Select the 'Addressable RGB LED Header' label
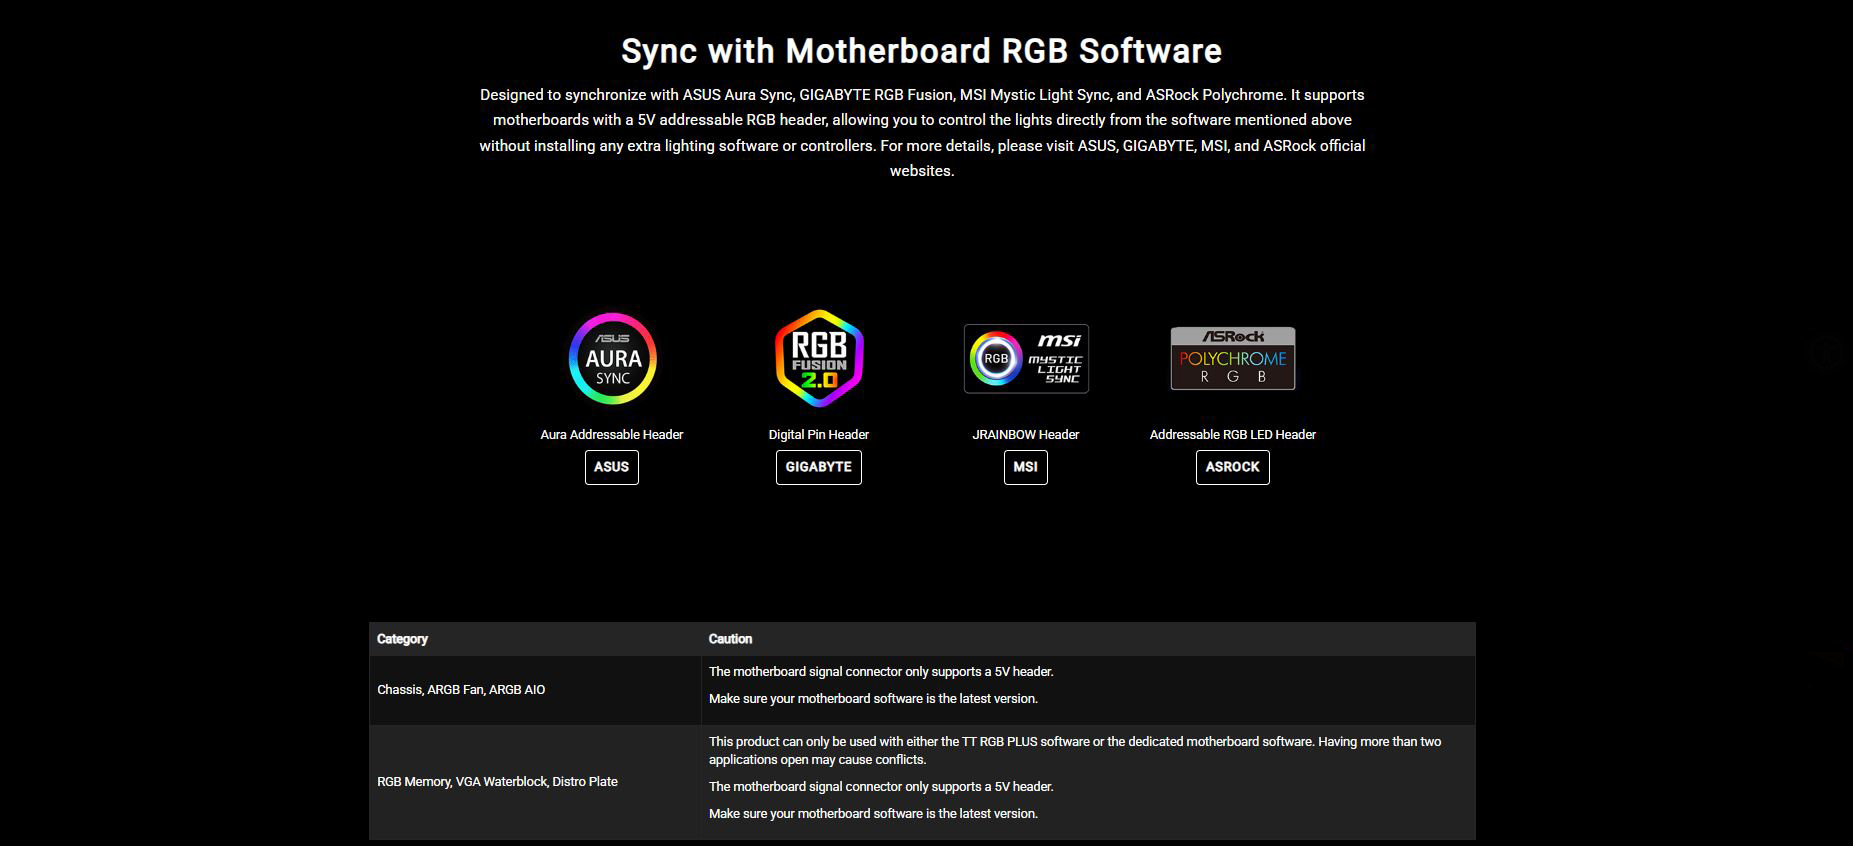Image resolution: width=1853 pixels, height=846 pixels. [x=1233, y=434]
